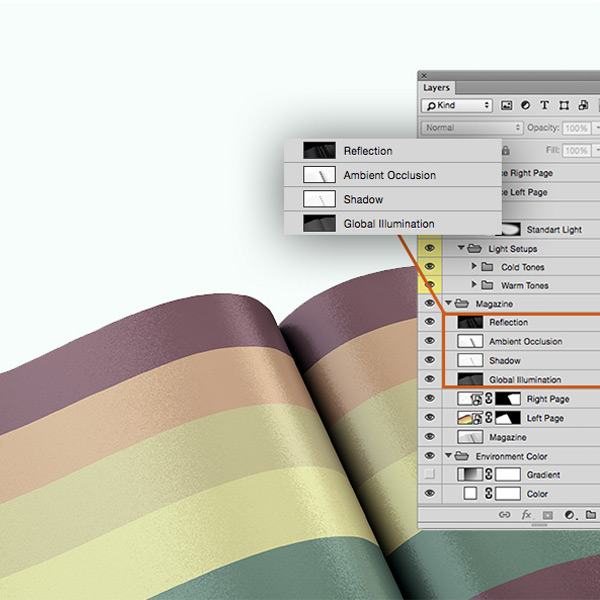Click Magazine layer thumbnail below Left Page

coord(470,437)
